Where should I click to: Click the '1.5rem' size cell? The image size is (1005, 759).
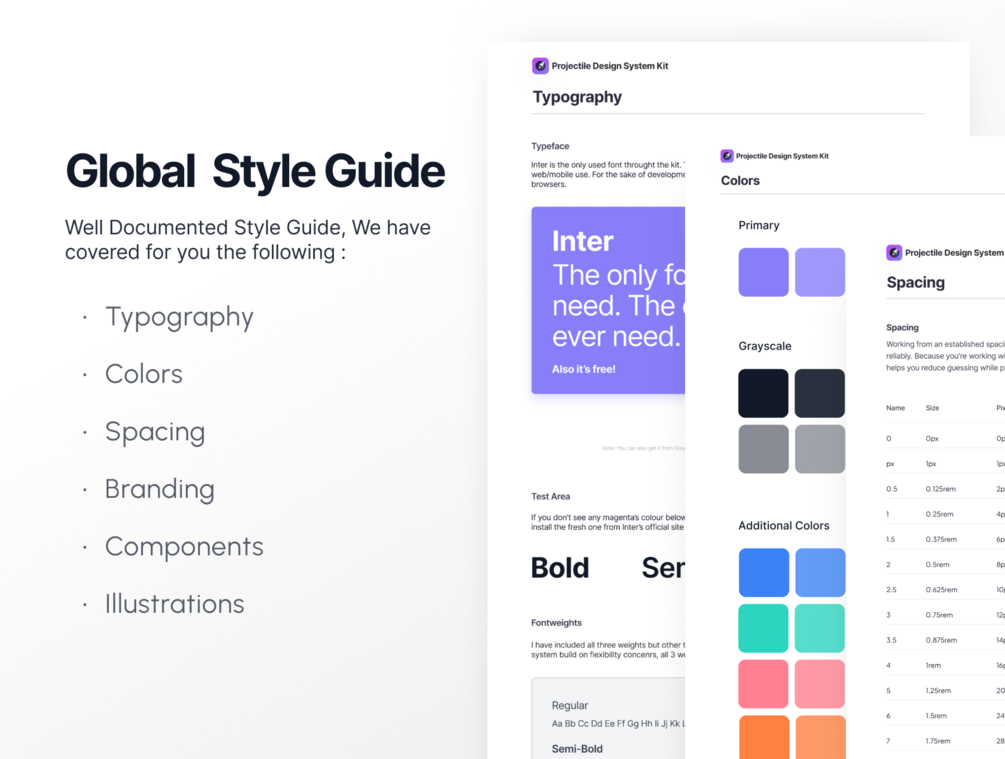(x=936, y=715)
